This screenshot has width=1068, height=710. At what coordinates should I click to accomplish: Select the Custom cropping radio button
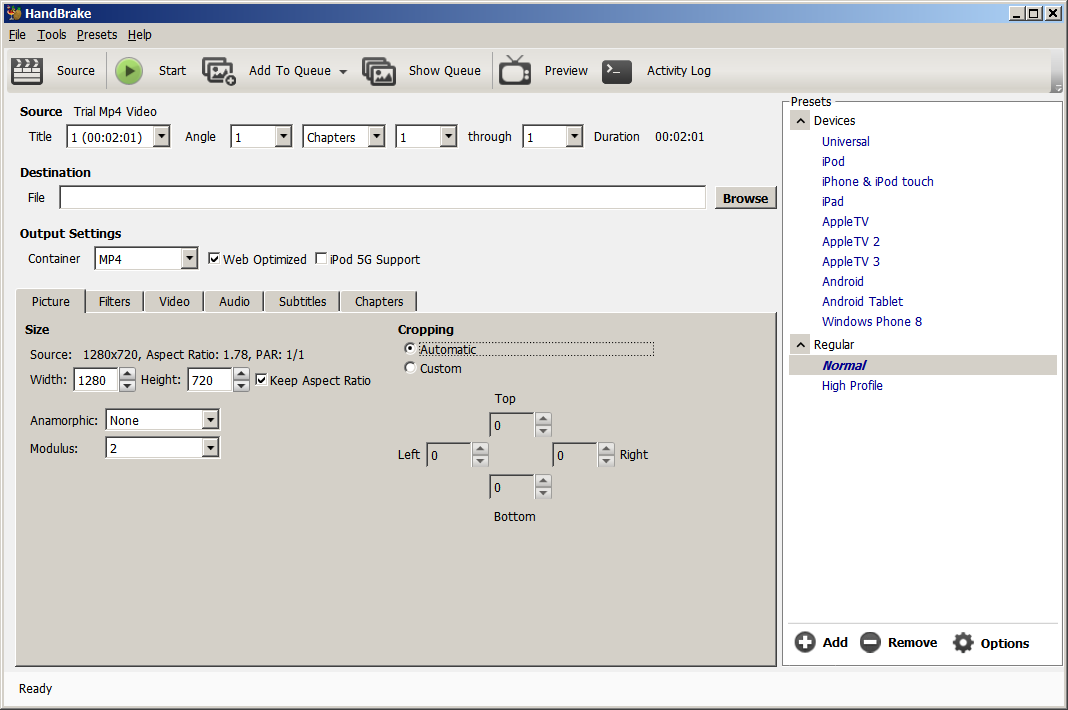click(410, 368)
